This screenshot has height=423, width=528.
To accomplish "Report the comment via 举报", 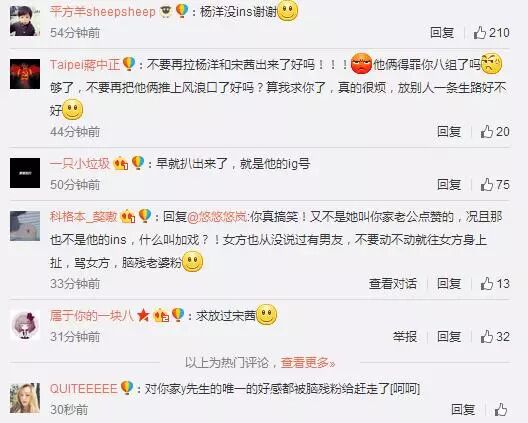I will pos(405,336).
